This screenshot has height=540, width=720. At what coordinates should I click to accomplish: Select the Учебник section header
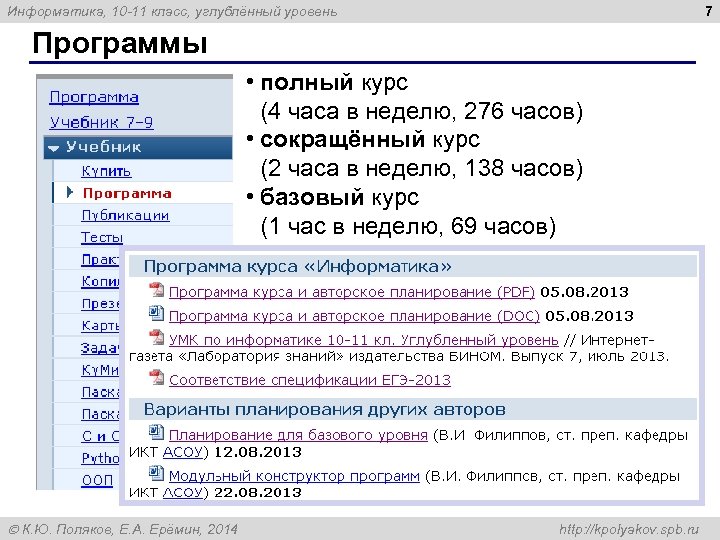point(138,147)
